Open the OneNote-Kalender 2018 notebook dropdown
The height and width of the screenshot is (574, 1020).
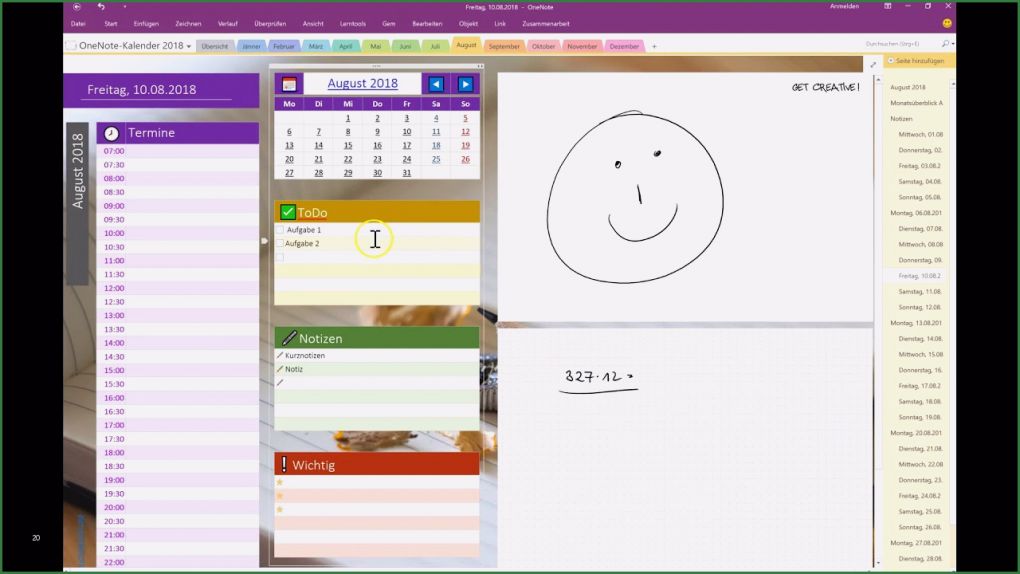(189, 46)
